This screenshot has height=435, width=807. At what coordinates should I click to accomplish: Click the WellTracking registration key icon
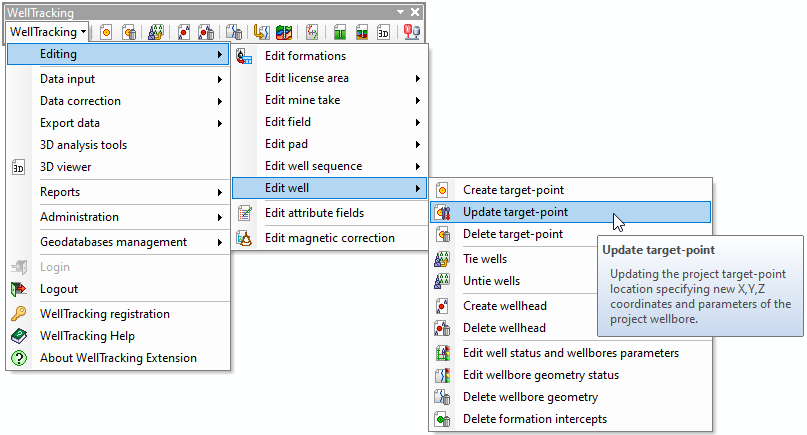(x=19, y=314)
